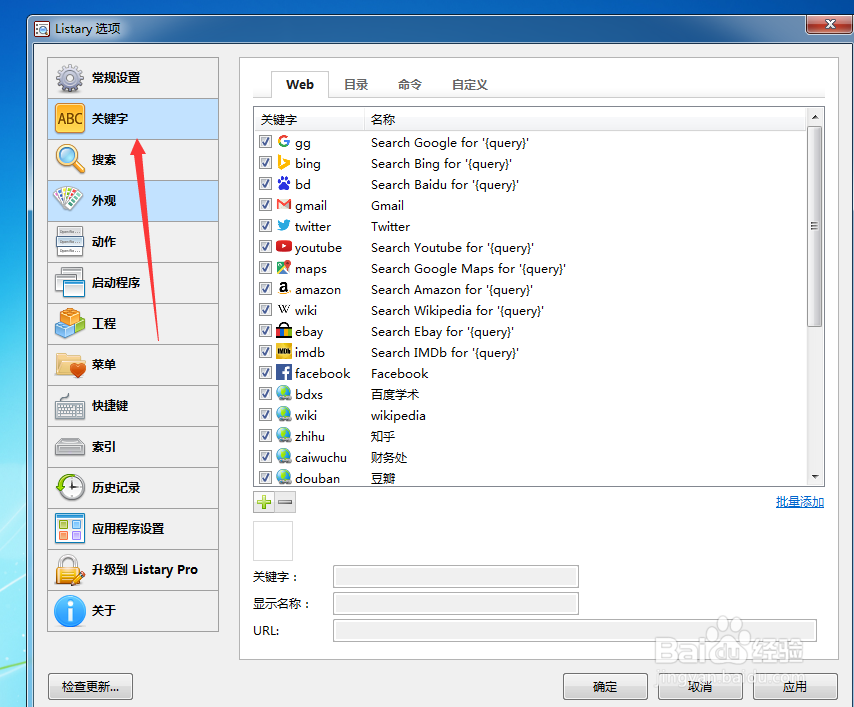Click the green plus add keyword icon
This screenshot has width=854, height=707.
[x=264, y=502]
